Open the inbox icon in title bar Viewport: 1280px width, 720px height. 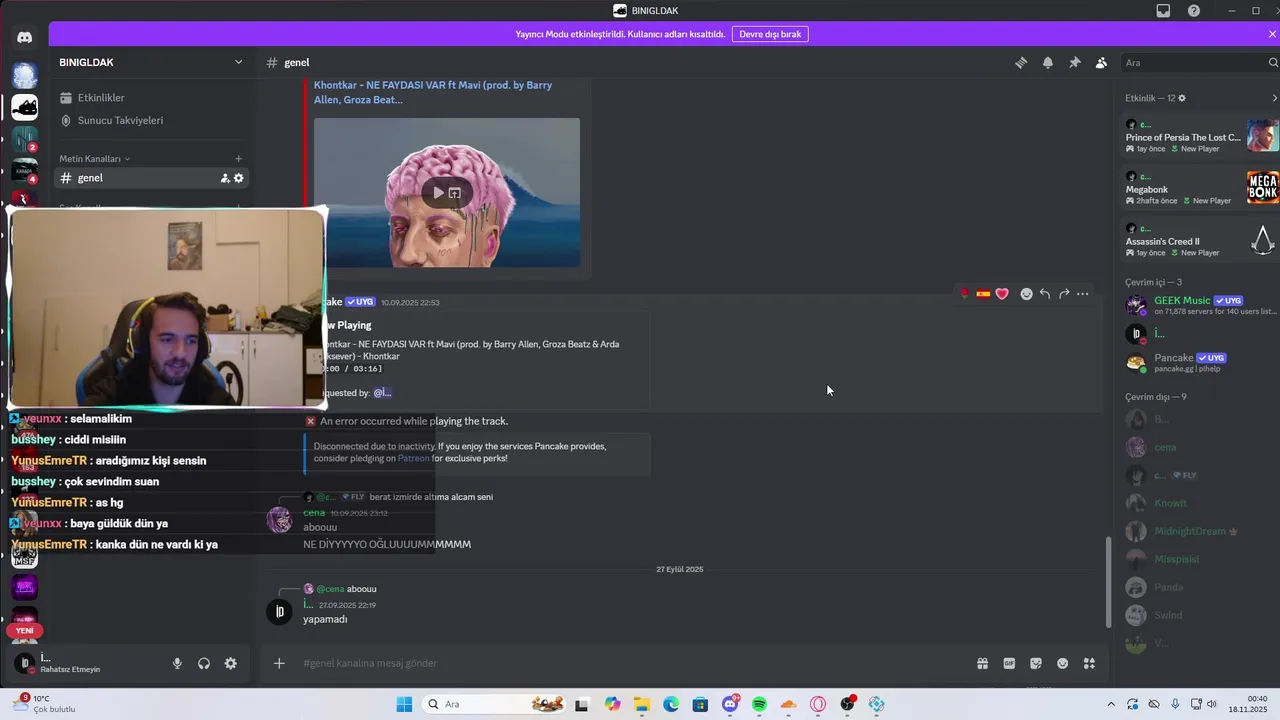pyautogui.click(x=1163, y=11)
